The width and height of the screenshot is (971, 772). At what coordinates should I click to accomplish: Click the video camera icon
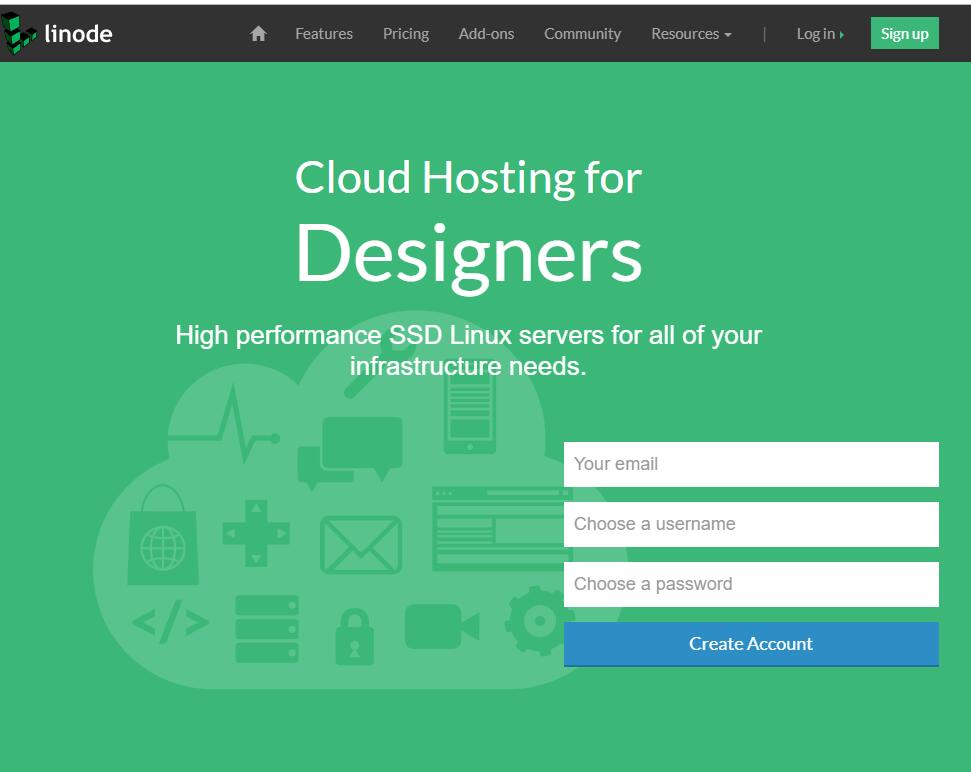[441, 627]
